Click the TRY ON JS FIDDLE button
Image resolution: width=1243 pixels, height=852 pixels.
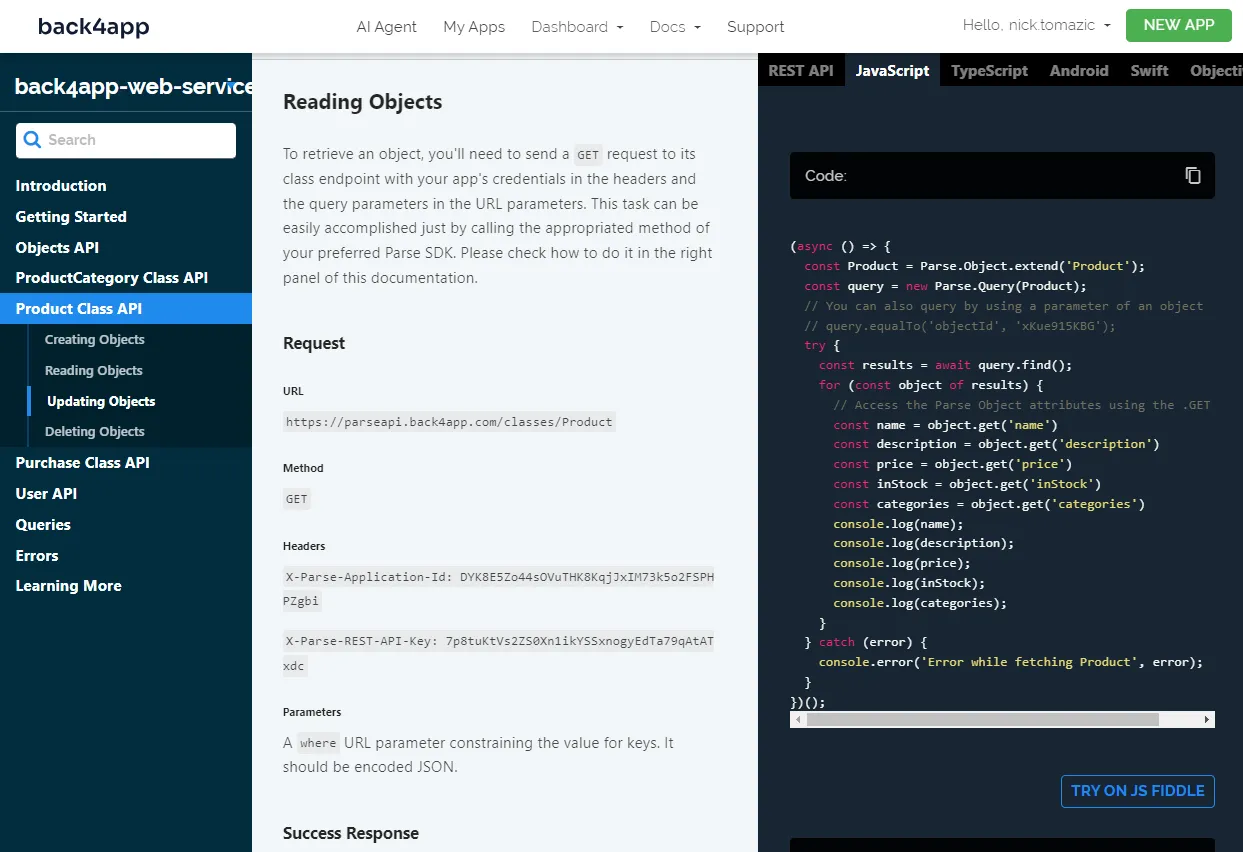[1137, 791]
